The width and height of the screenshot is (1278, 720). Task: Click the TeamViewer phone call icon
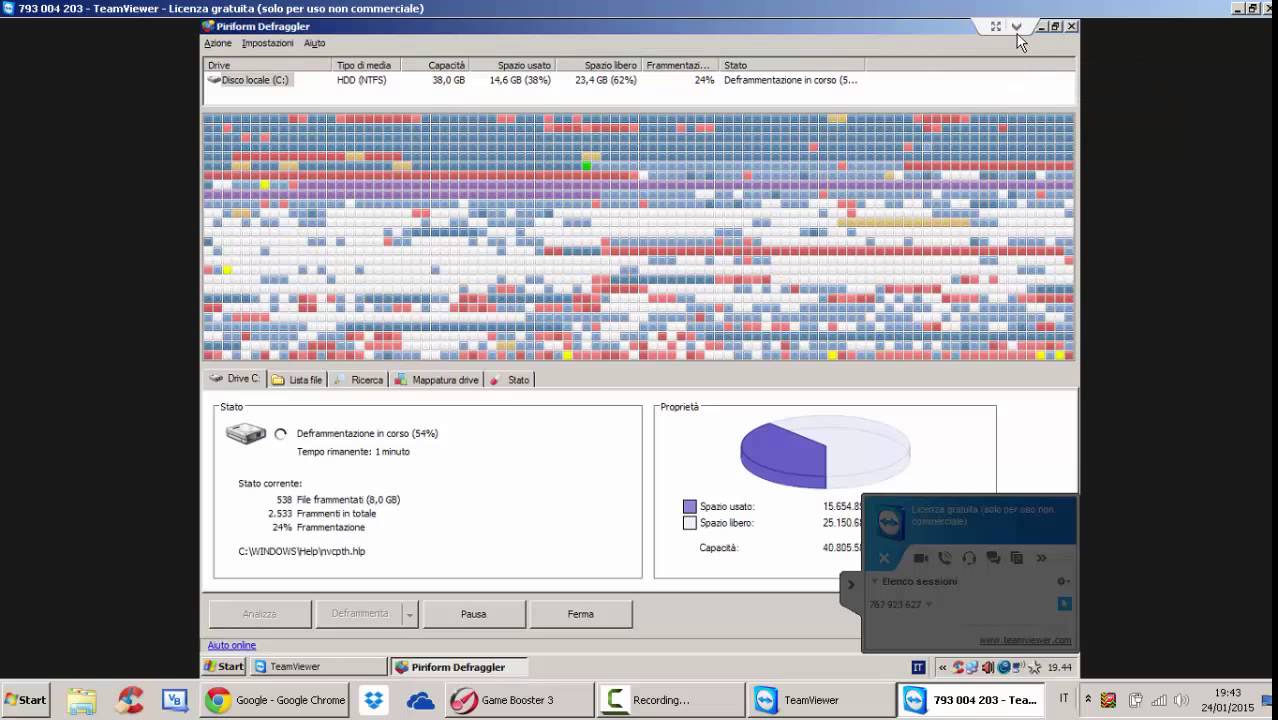click(x=945, y=558)
